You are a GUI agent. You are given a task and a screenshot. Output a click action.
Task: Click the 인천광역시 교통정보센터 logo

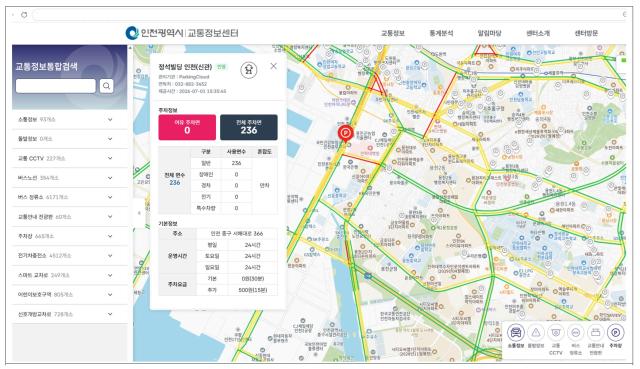(x=182, y=33)
